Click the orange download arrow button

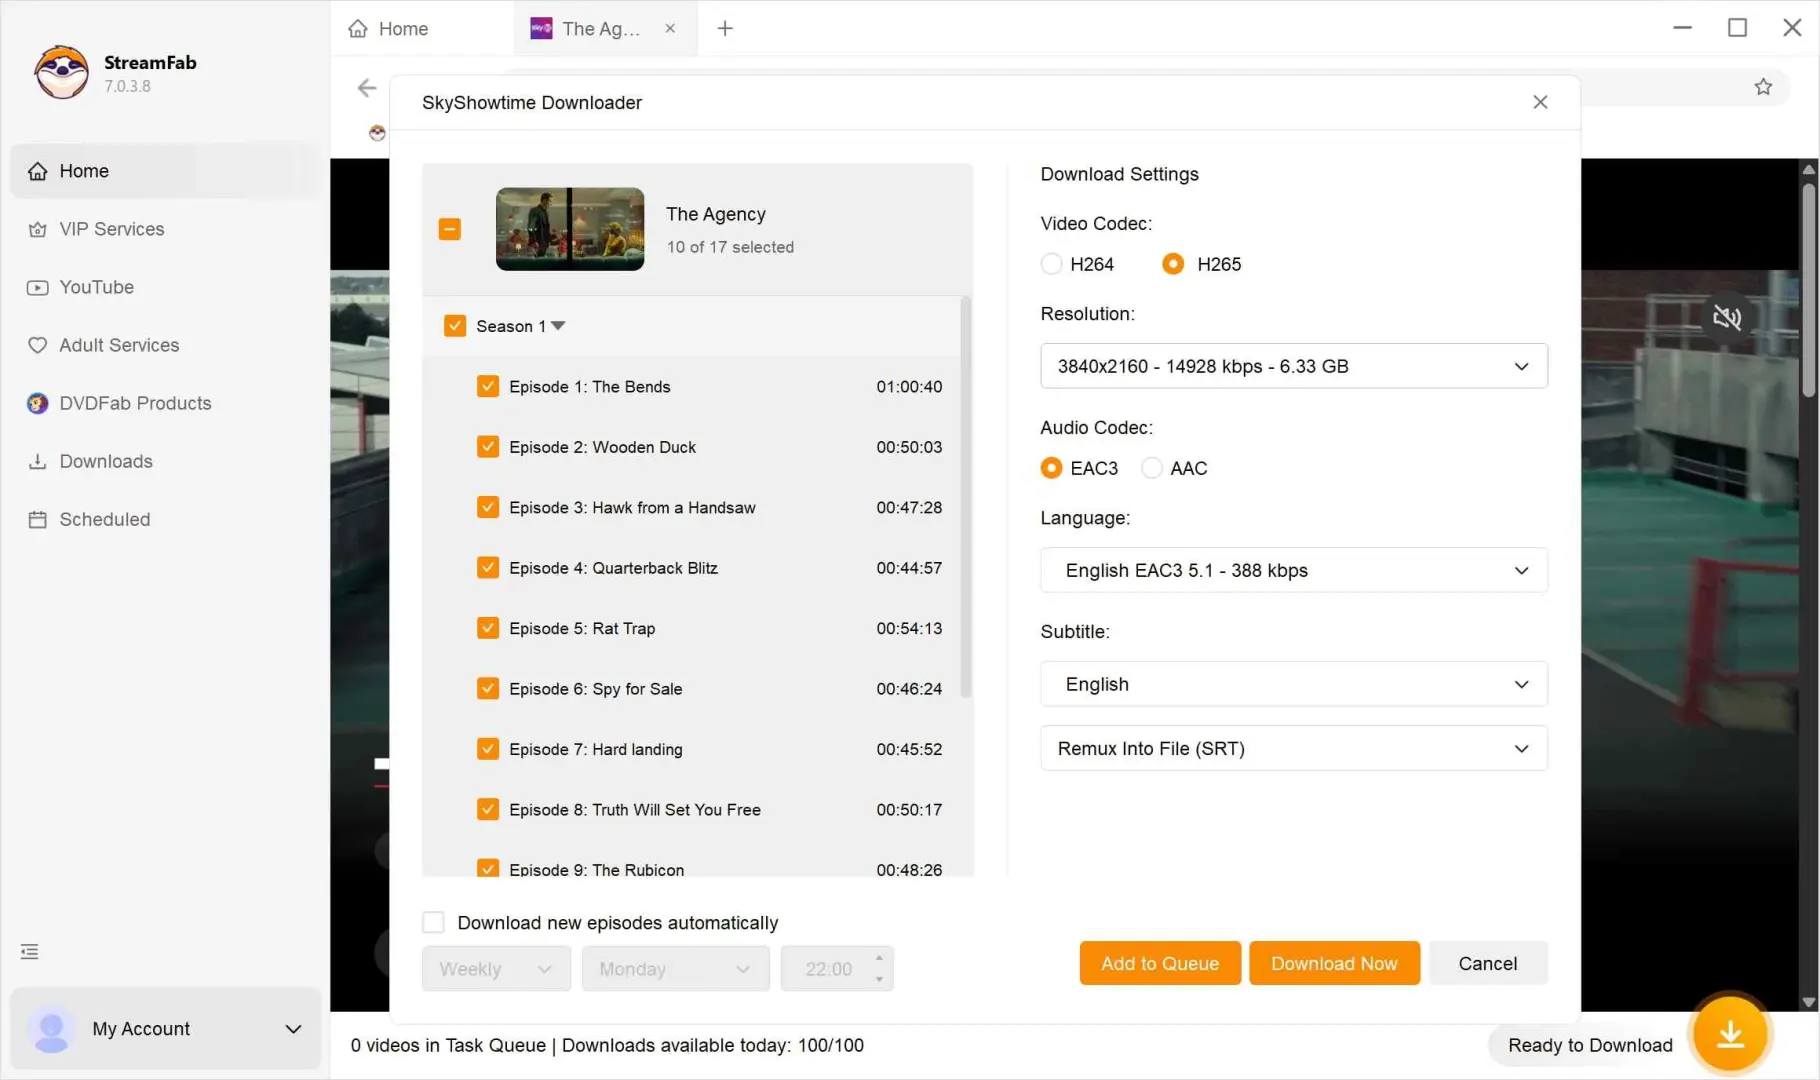coord(1730,1034)
